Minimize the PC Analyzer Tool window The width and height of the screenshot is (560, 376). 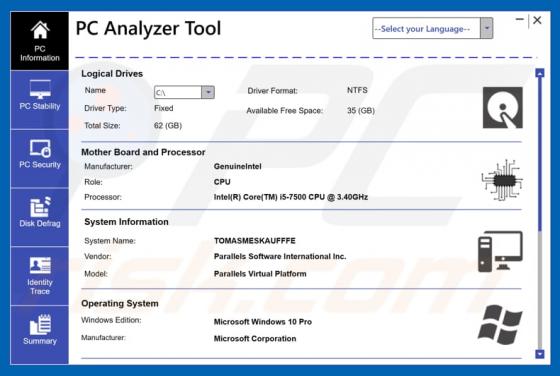point(520,20)
